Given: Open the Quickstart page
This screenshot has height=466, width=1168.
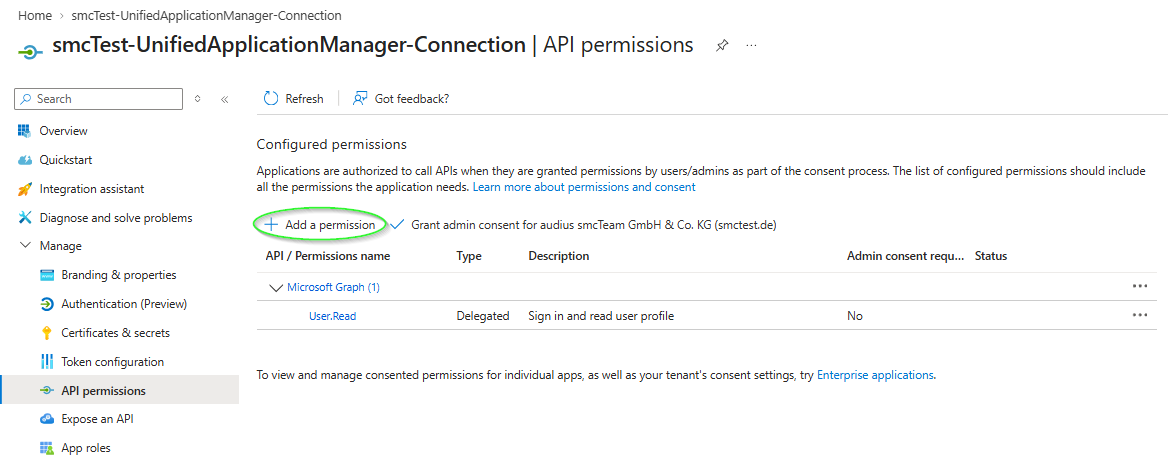Looking at the screenshot, I should coord(66,160).
